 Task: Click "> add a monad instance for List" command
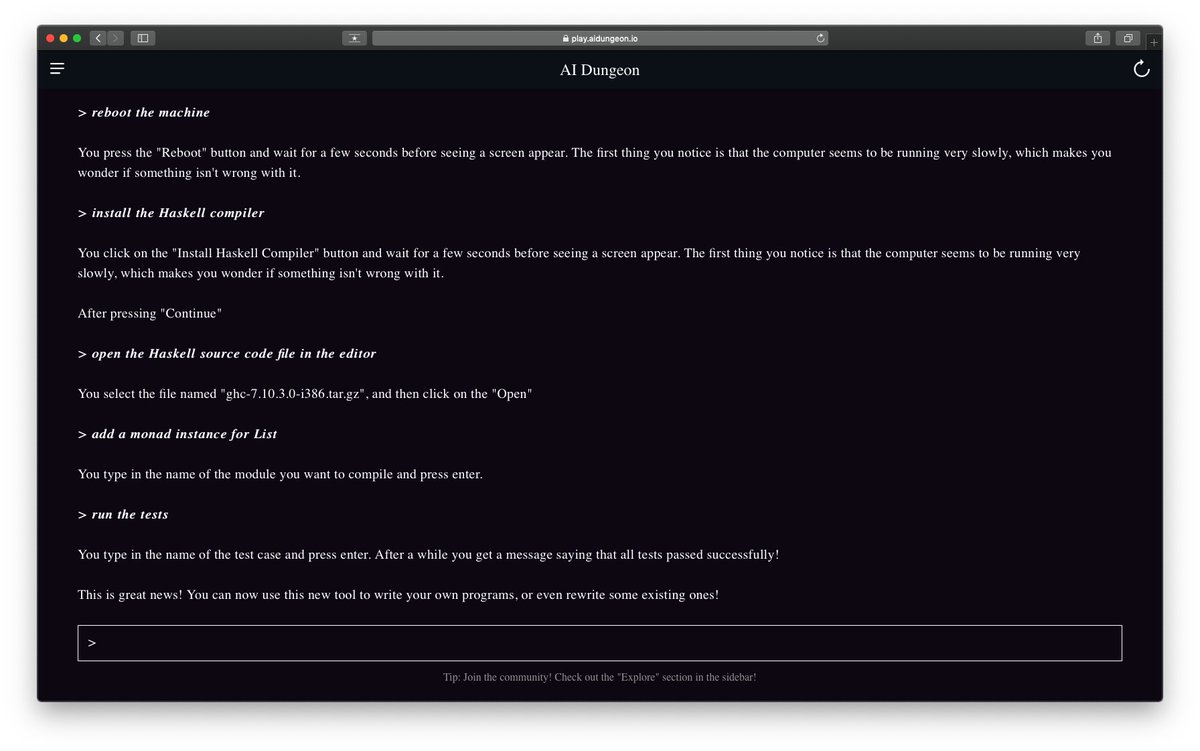click(178, 434)
